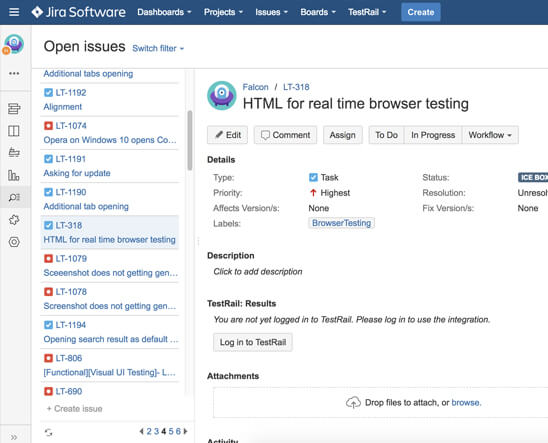The height and width of the screenshot is (443, 548).
Task: Refresh the issue list results
Action: pos(49,432)
